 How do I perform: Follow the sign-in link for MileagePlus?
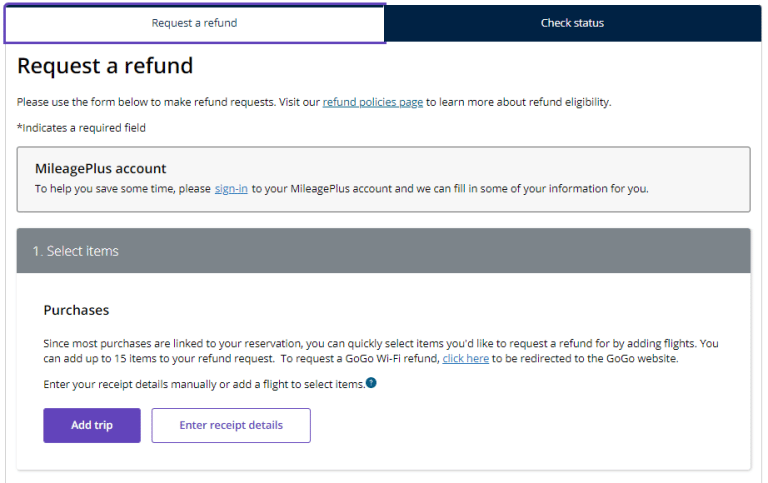pyautogui.click(x=231, y=189)
